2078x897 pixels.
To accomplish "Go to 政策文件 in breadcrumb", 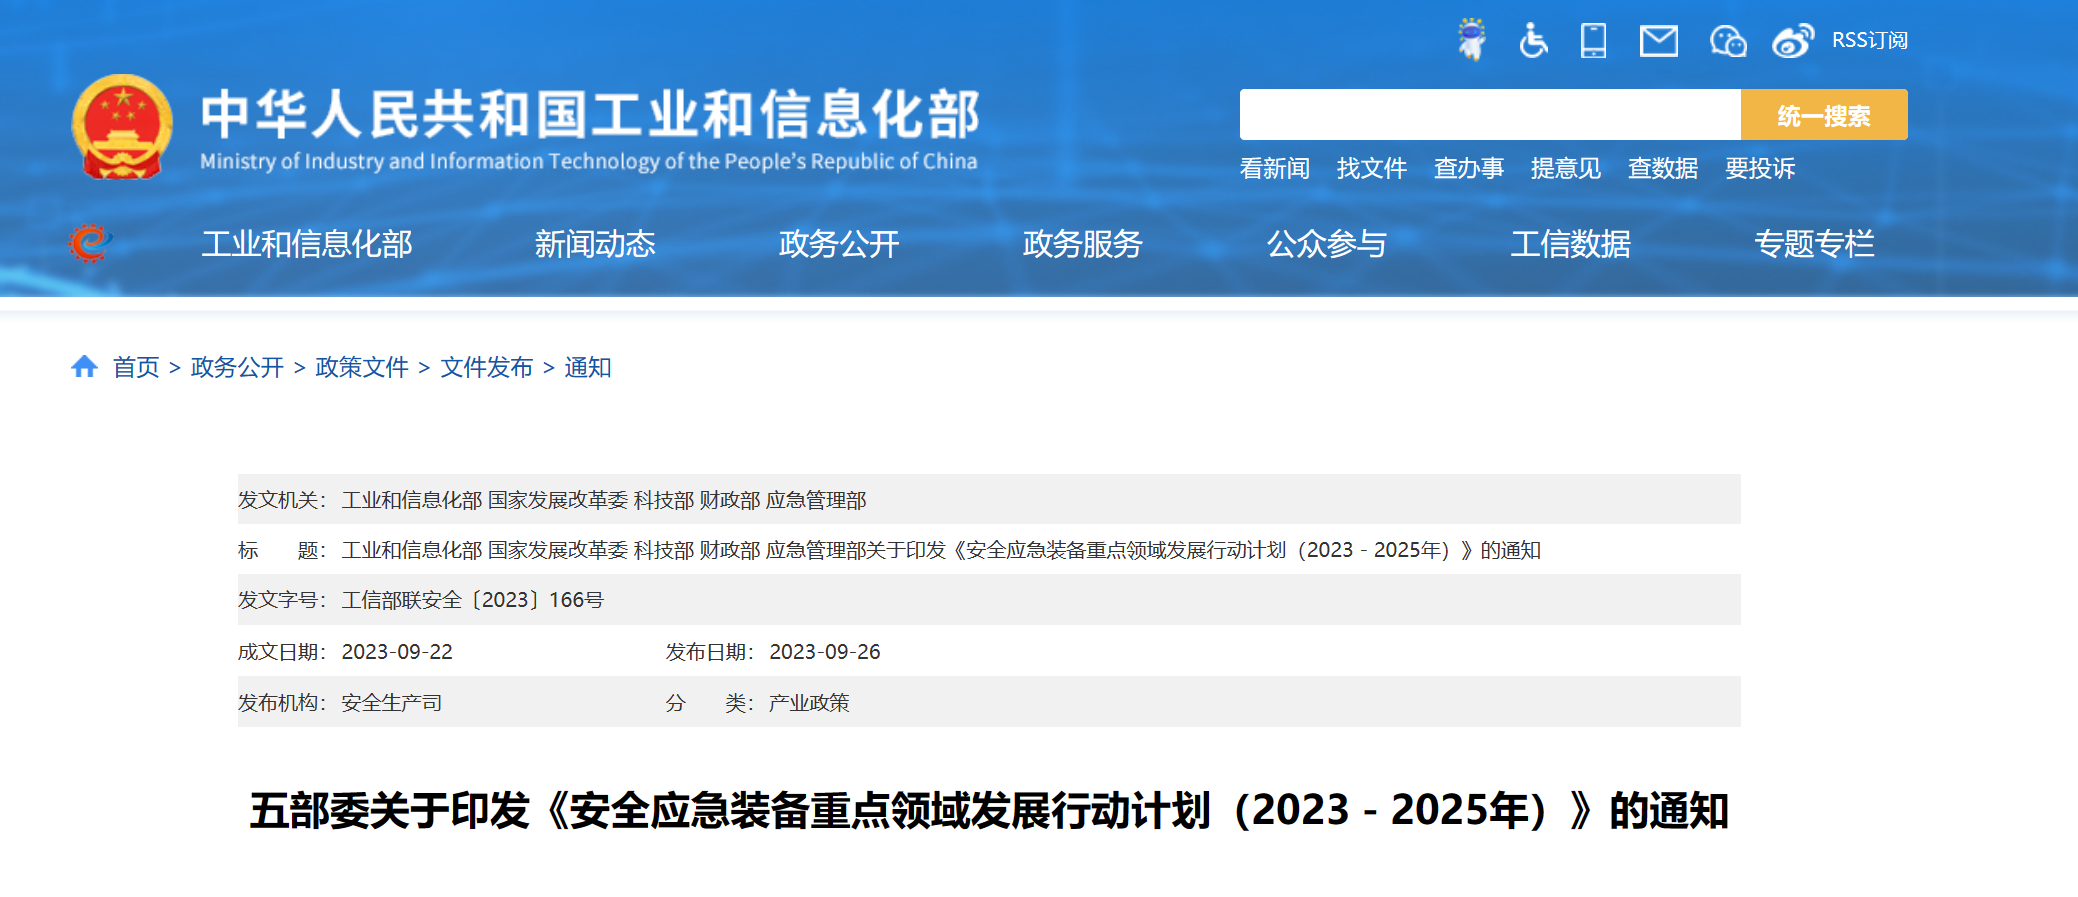I will click(x=362, y=367).
